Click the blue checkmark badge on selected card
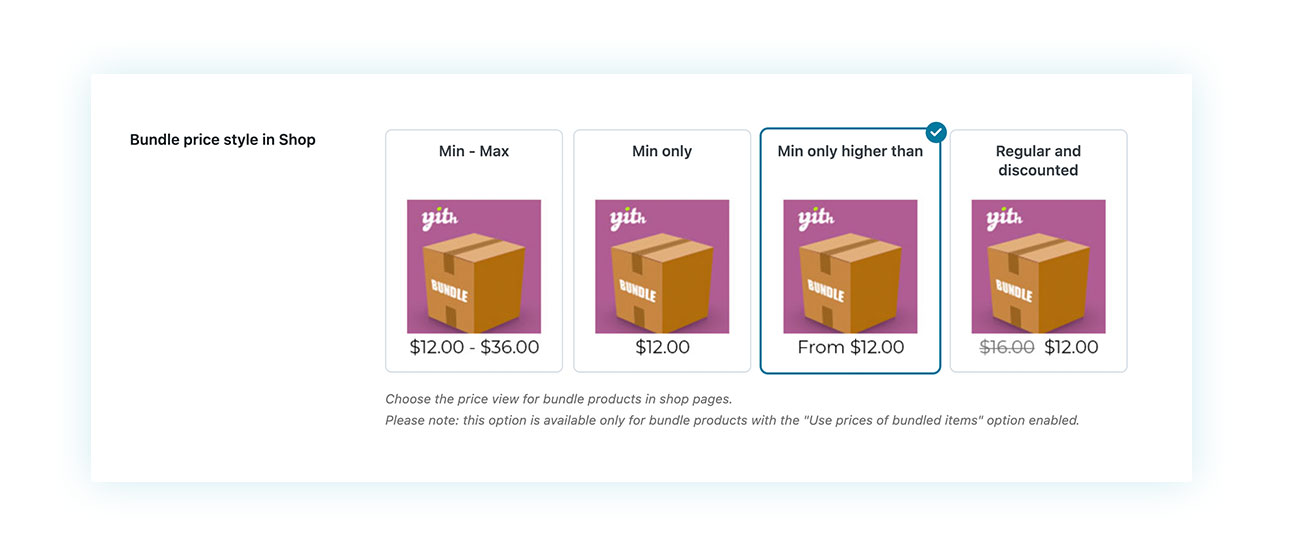The image size is (1300, 553). (x=936, y=132)
